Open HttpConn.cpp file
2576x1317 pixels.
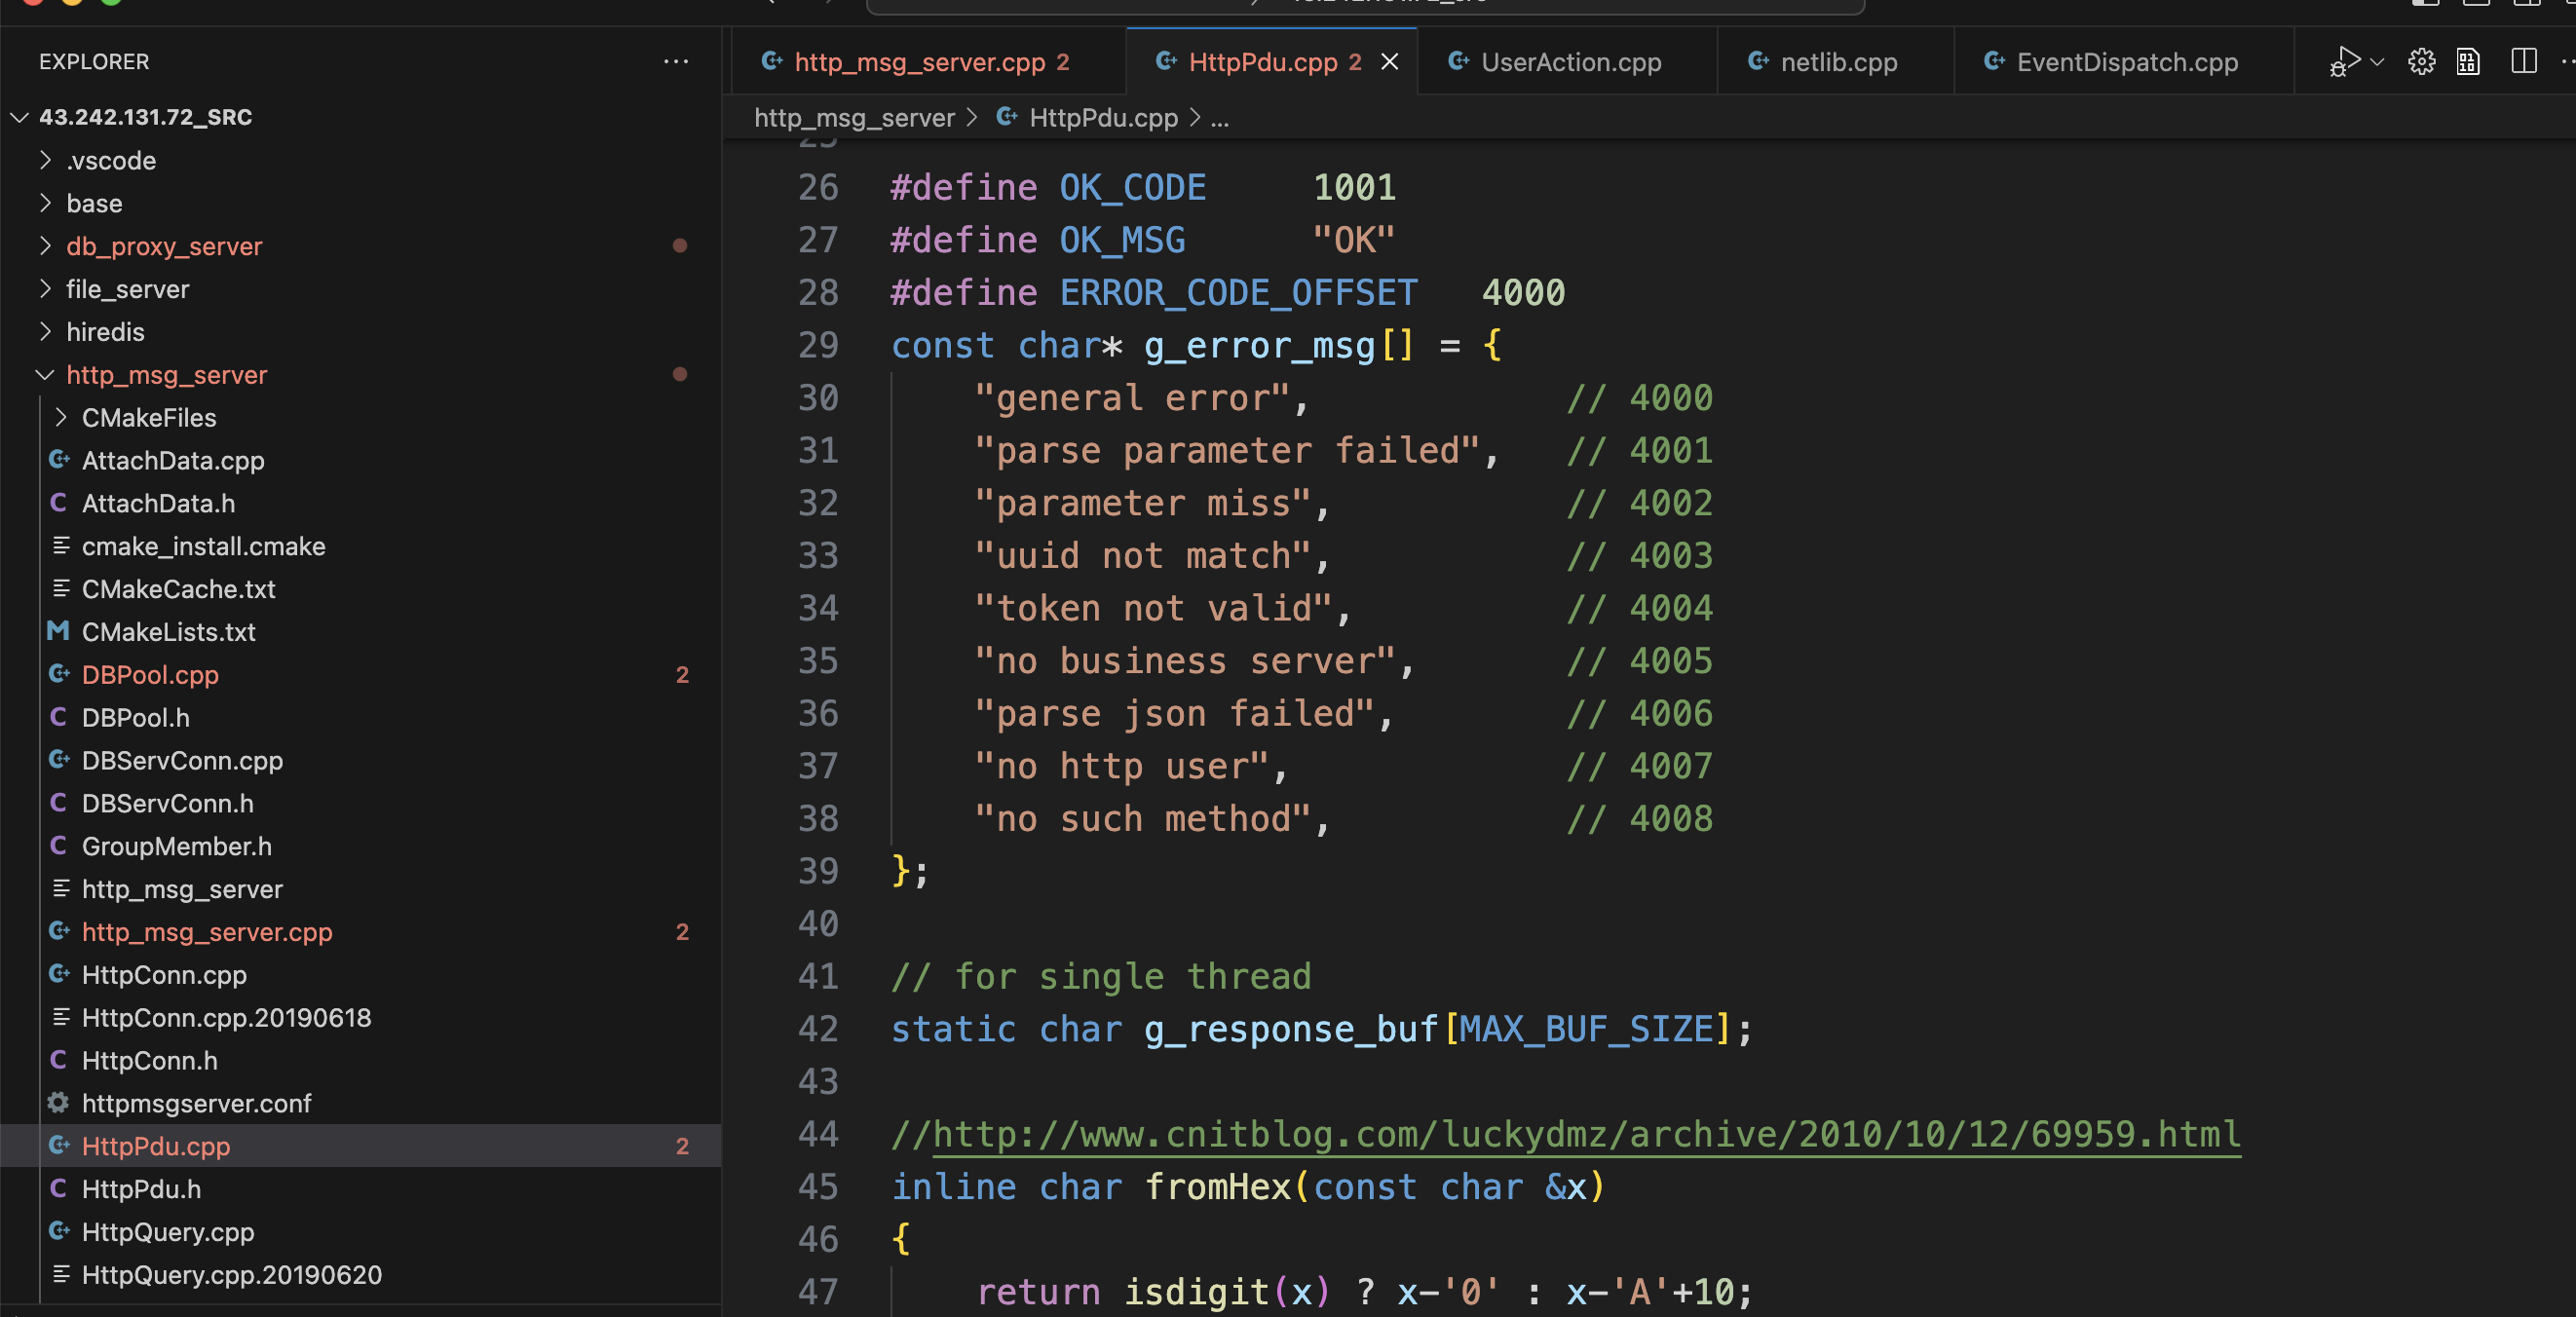[x=360, y=975]
